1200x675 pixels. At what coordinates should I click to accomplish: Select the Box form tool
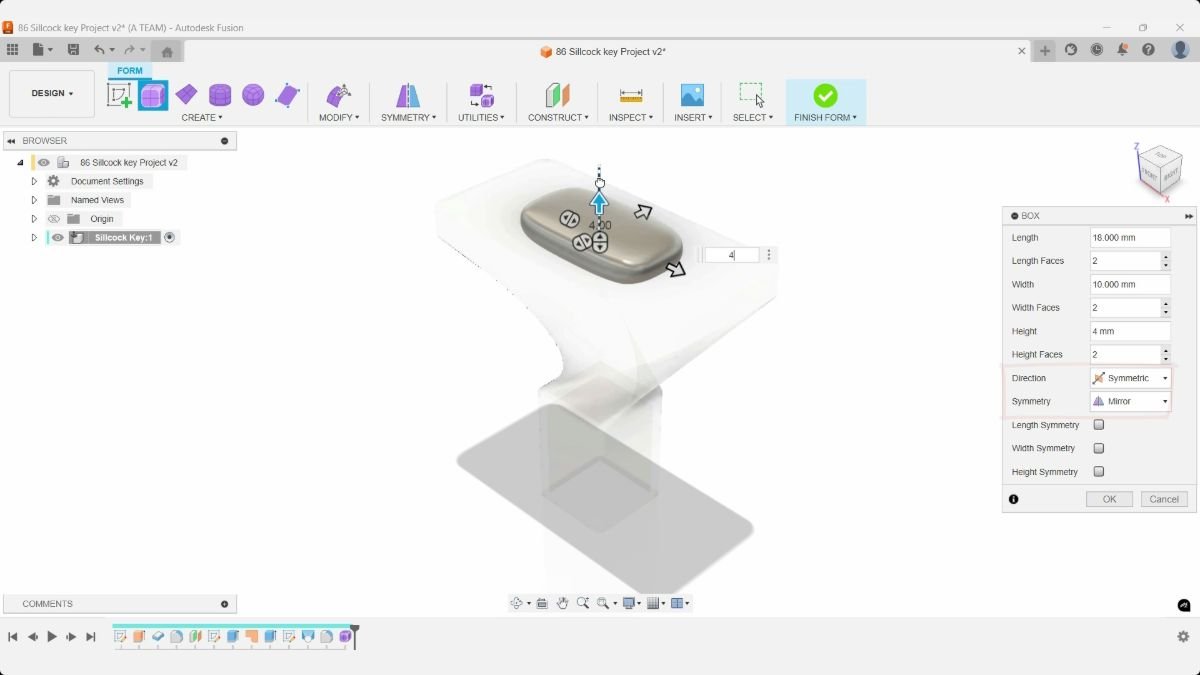click(x=153, y=95)
